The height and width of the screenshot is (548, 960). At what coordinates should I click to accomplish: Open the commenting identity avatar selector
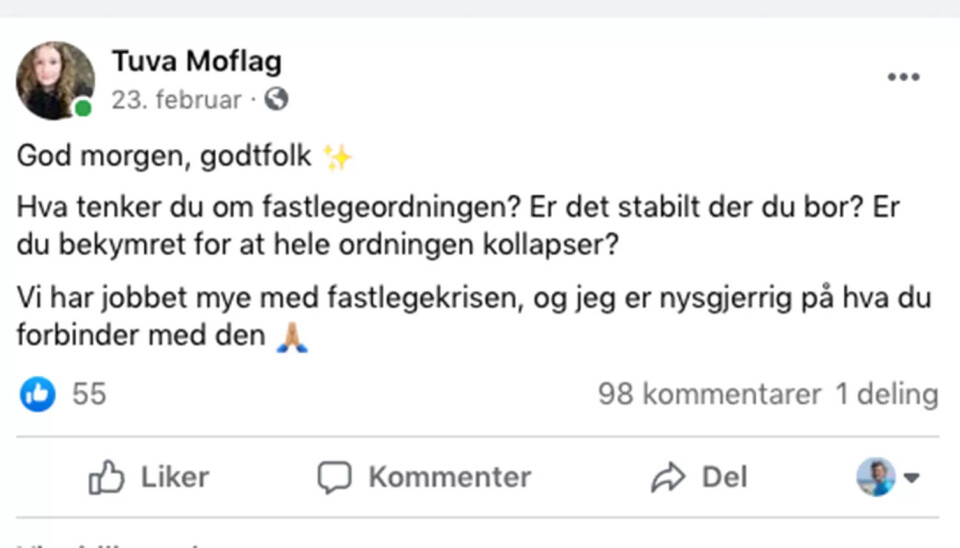pos(876,478)
